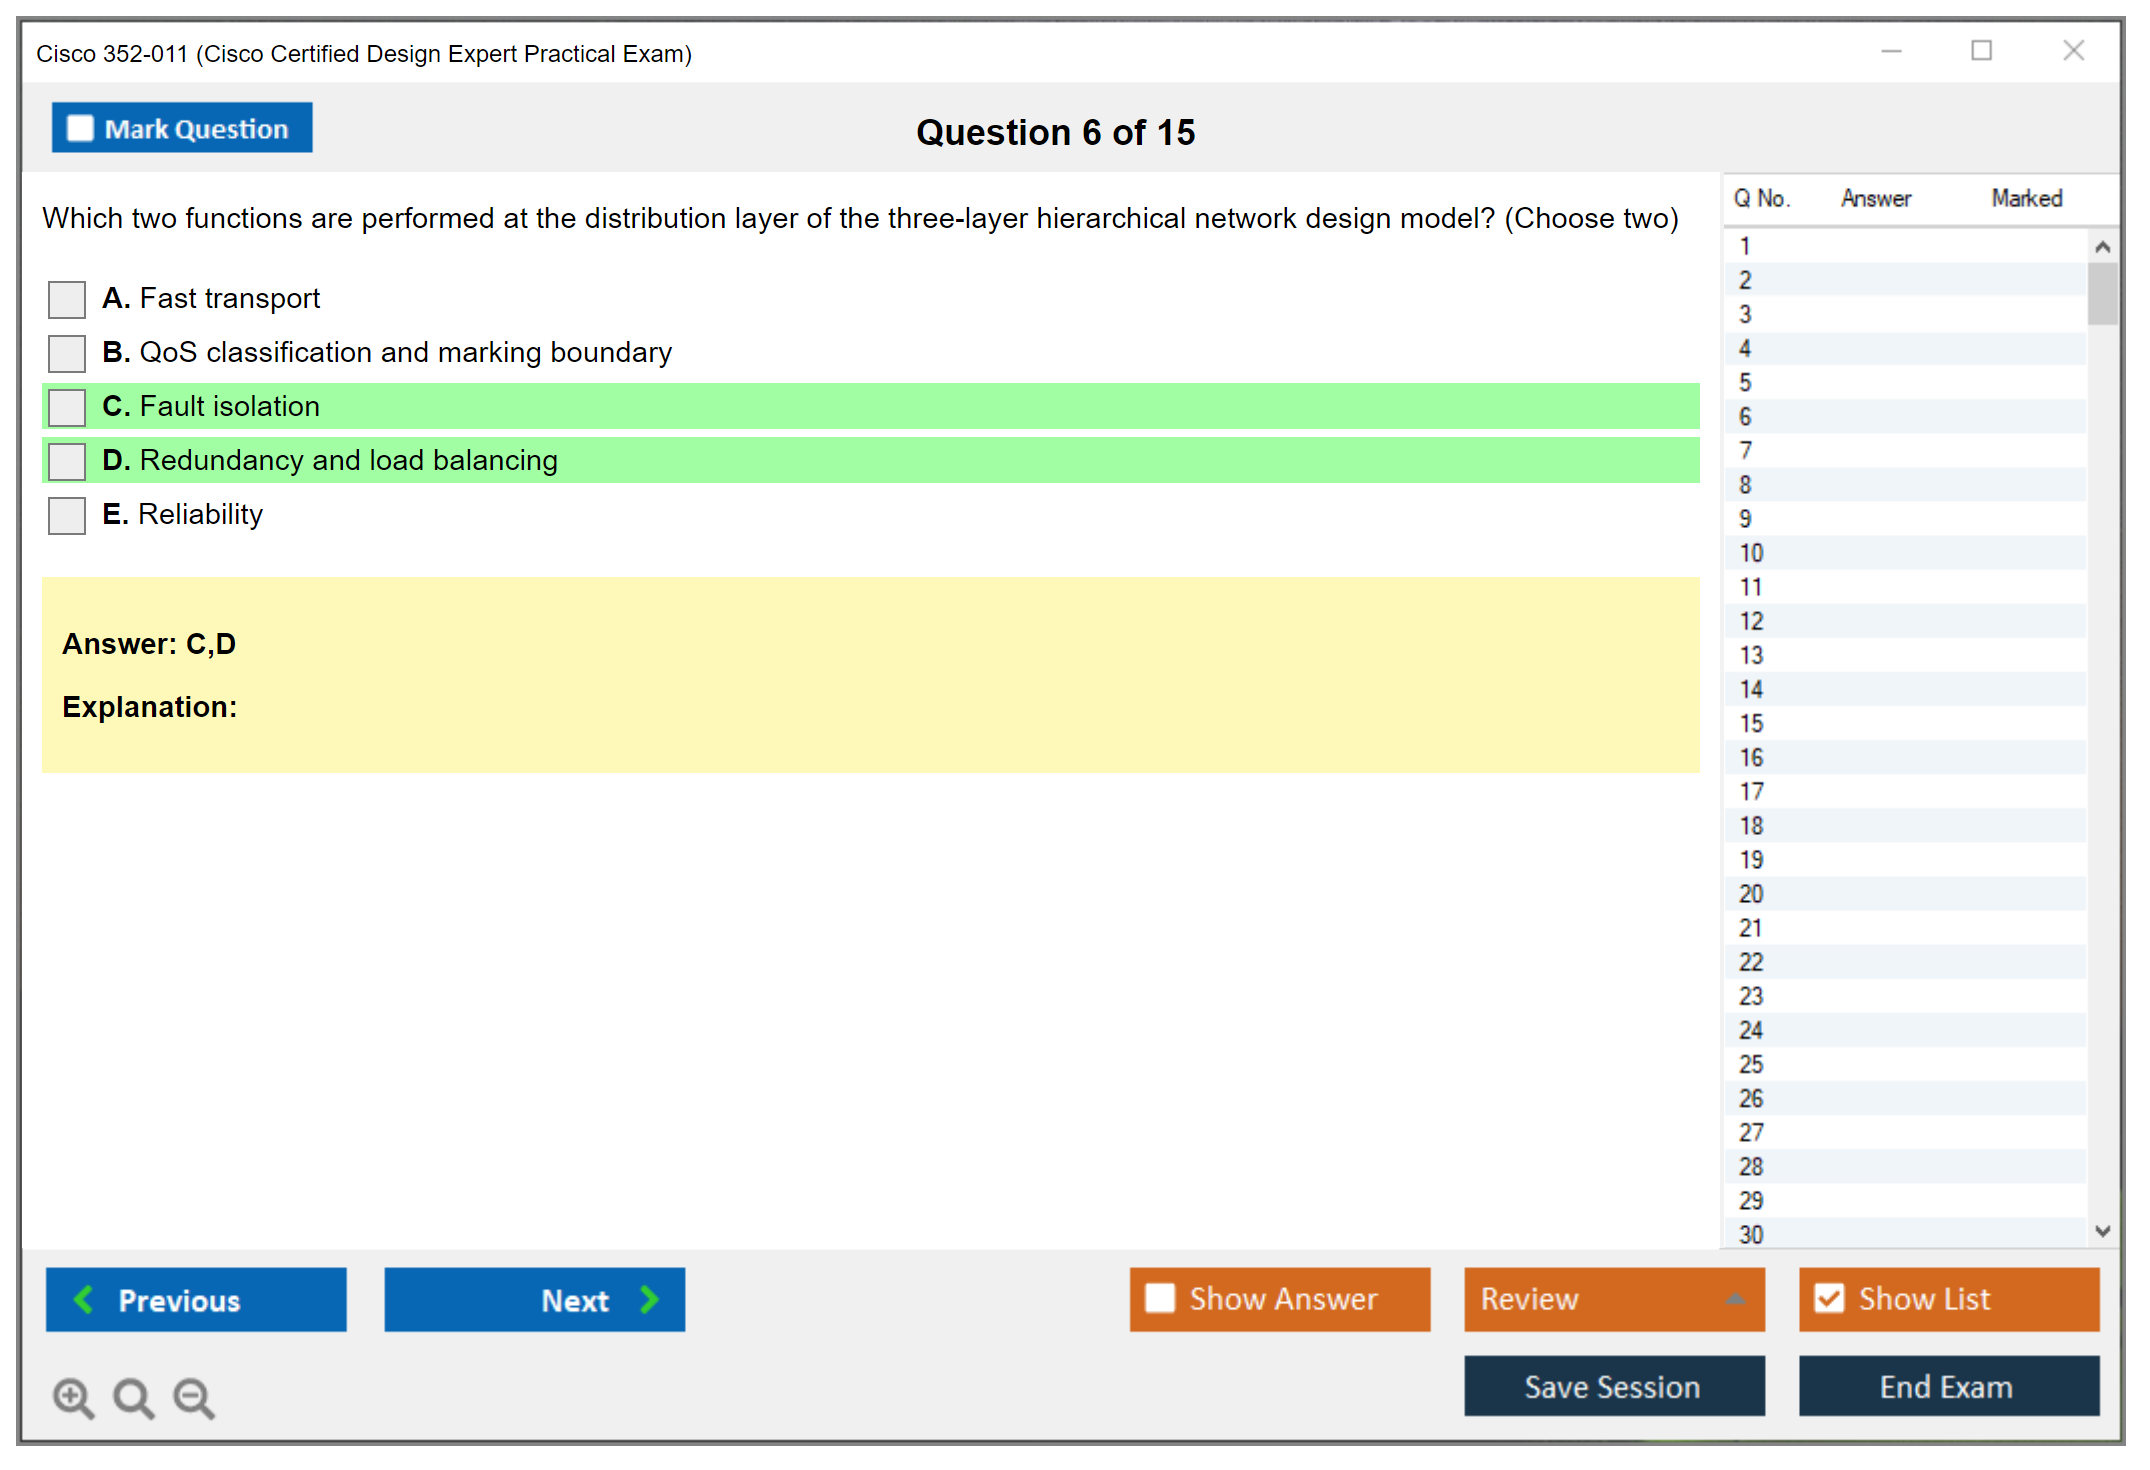Toggle the Show Answer checkbox
Viewport: 2150px width, 1470px height.
1160,1298
